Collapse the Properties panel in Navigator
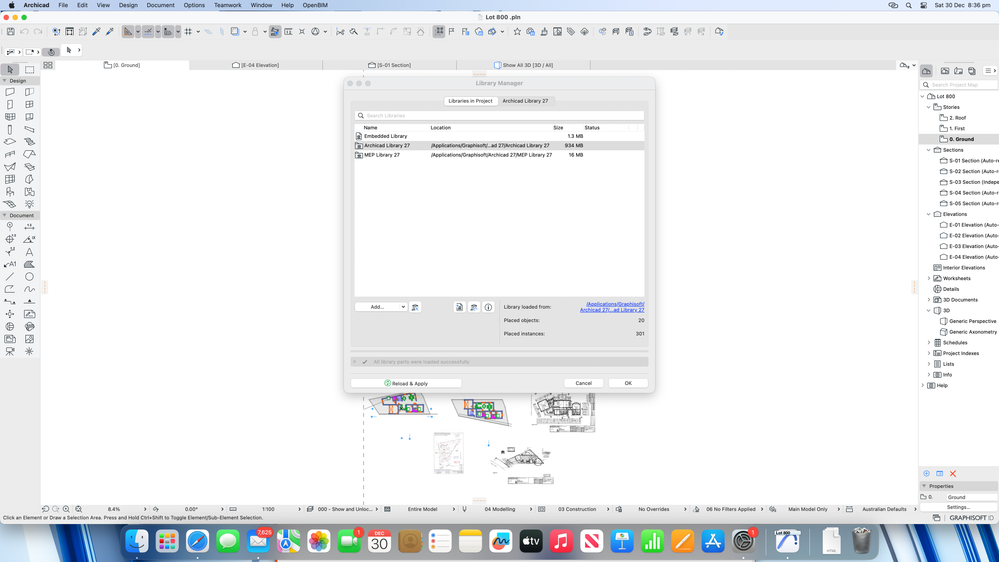Image resolution: width=999 pixels, height=562 pixels. [924, 486]
